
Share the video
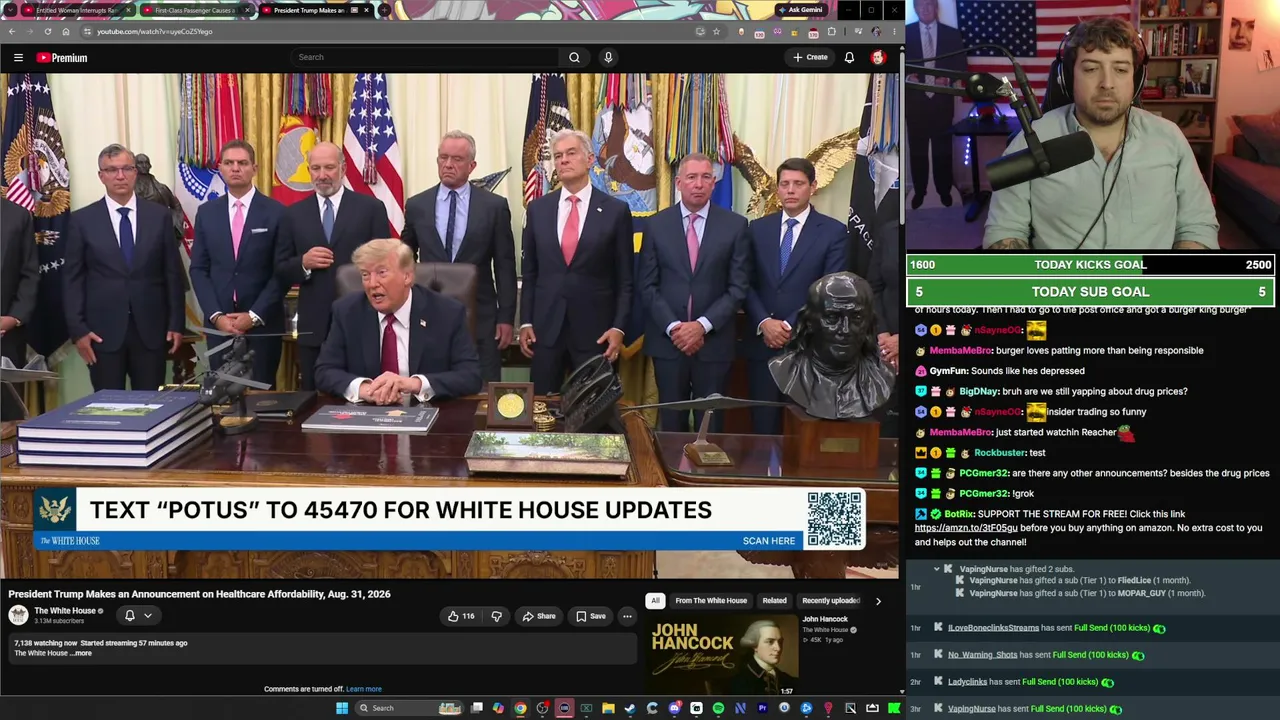click(538, 616)
